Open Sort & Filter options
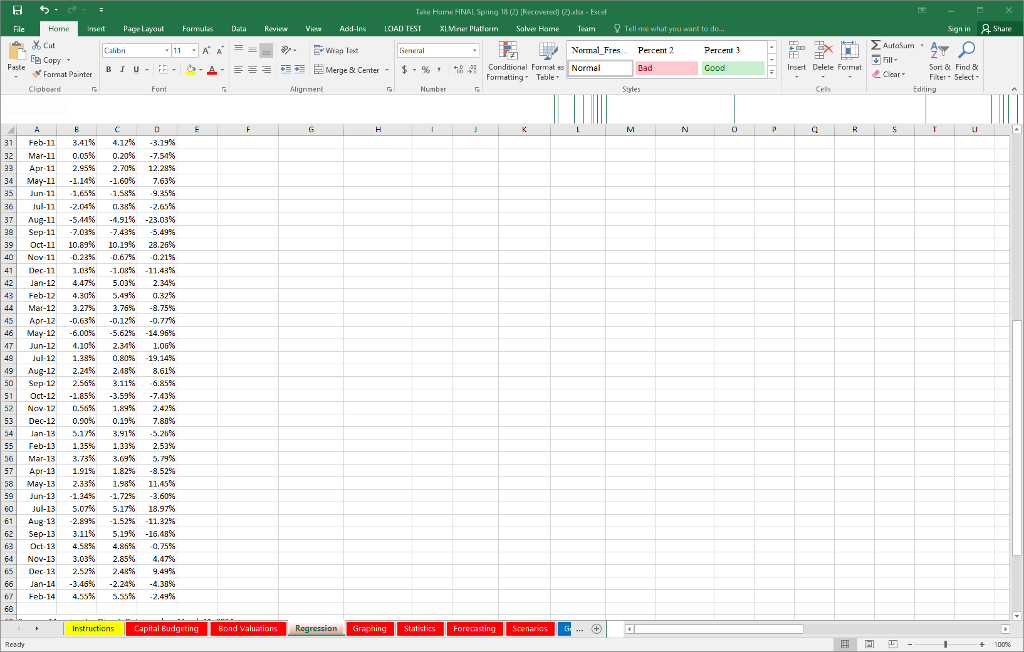This screenshot has height=652, width=1024. click(939, 61)
